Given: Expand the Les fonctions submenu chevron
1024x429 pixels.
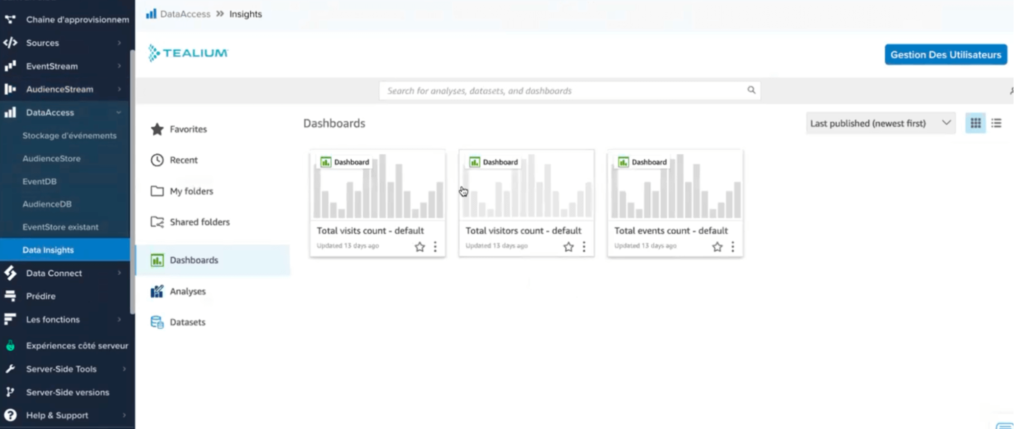Looking at the screenshot, I should click(120, 319).
